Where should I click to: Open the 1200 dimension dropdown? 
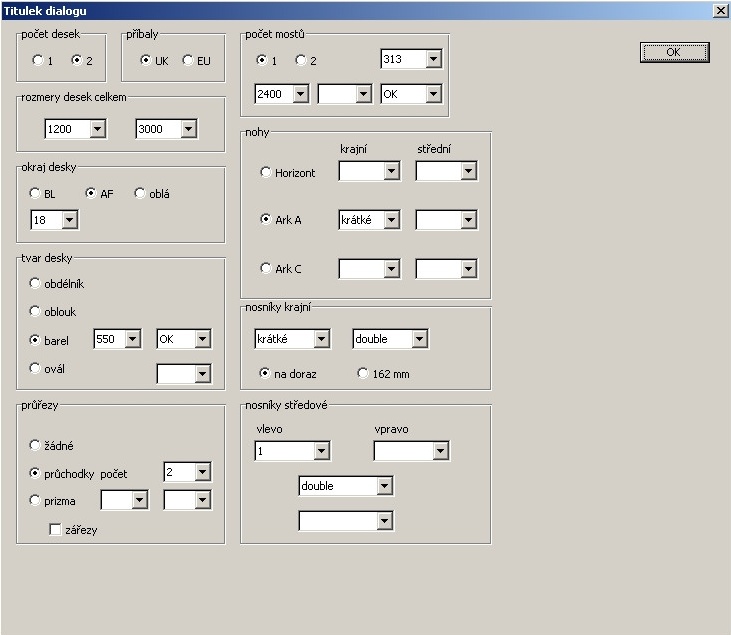tap(97, 129)
